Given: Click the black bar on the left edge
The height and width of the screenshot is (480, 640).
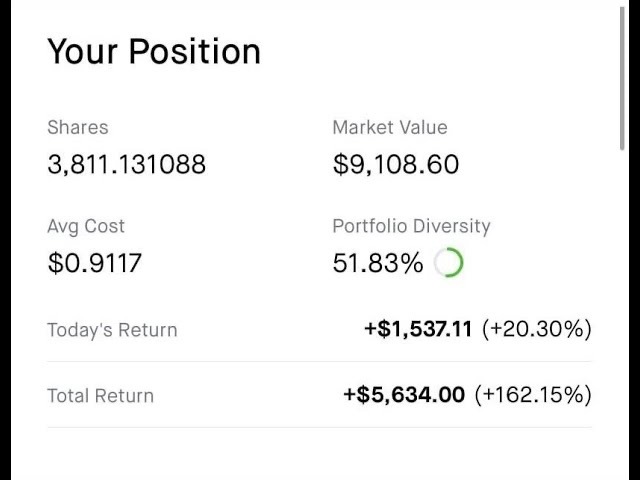Looking at the screenshot, I should (6, 240).
